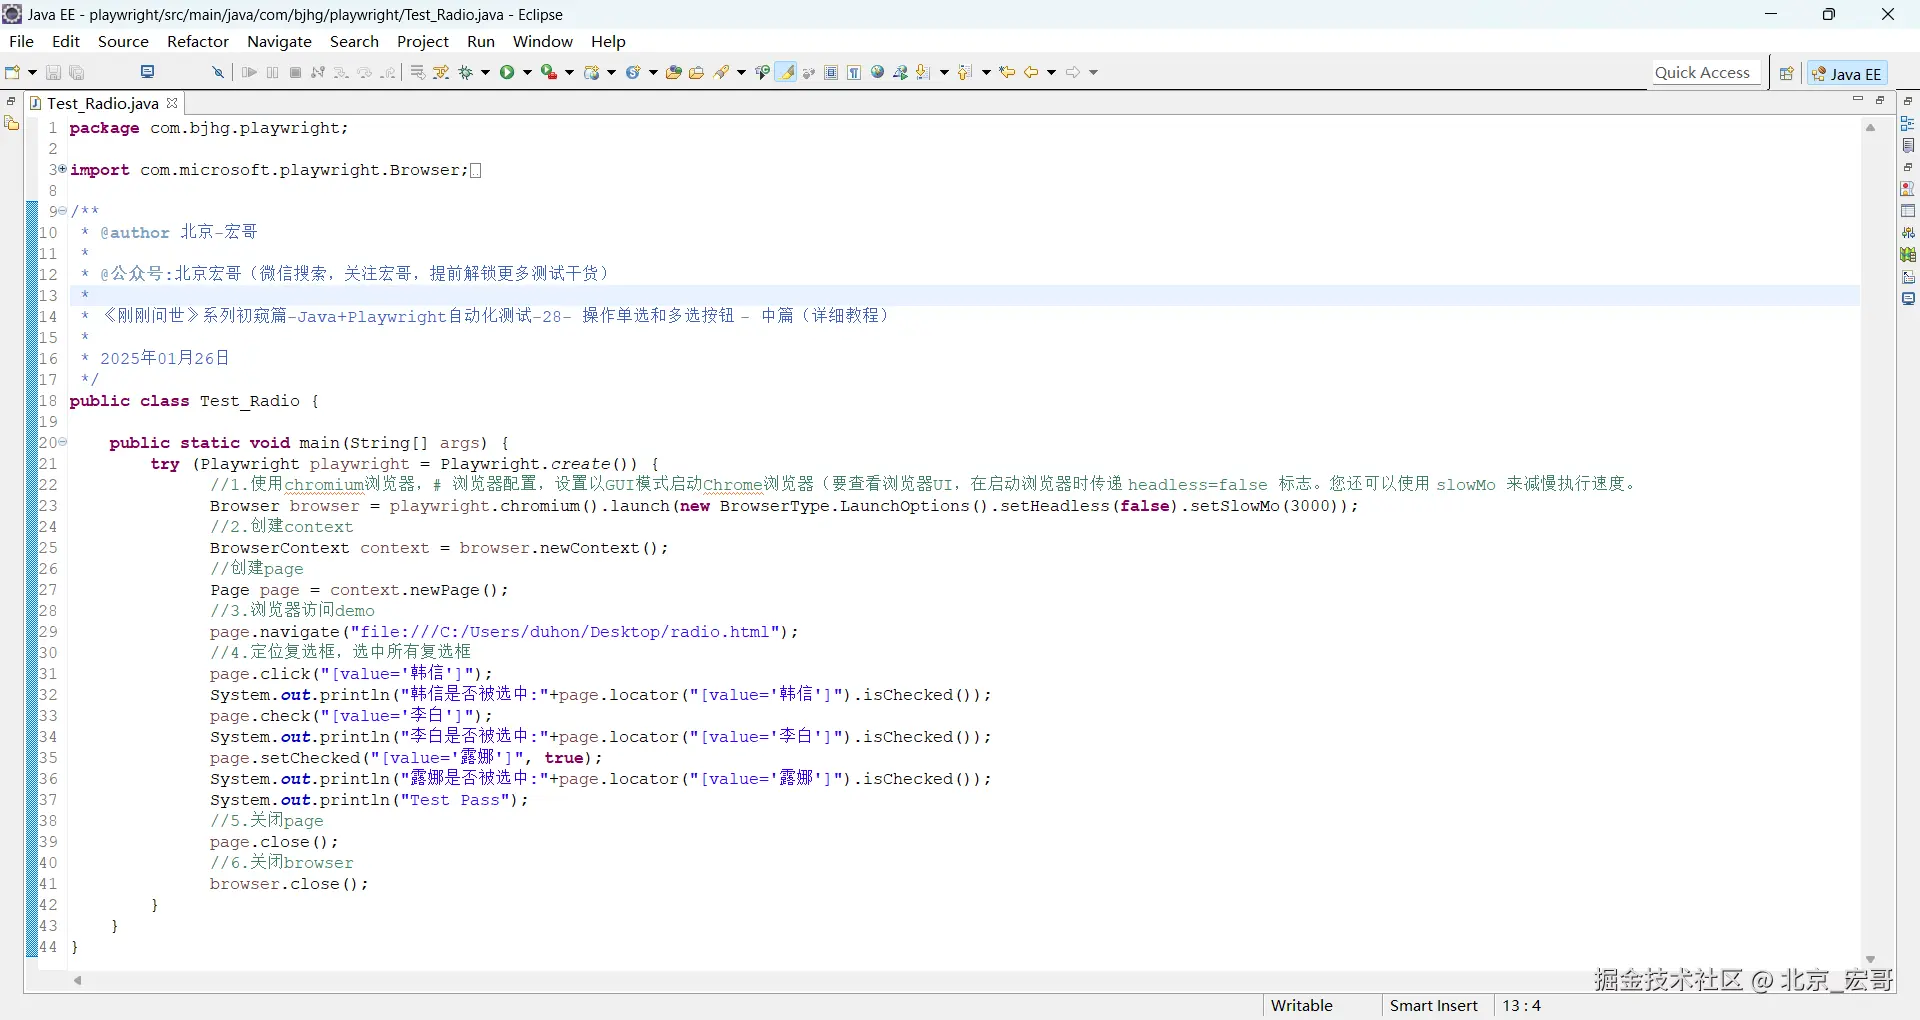The image size is (1920, 1020).
Task: Click the Back navigation arrow
Action: (x=1031, y=72)
